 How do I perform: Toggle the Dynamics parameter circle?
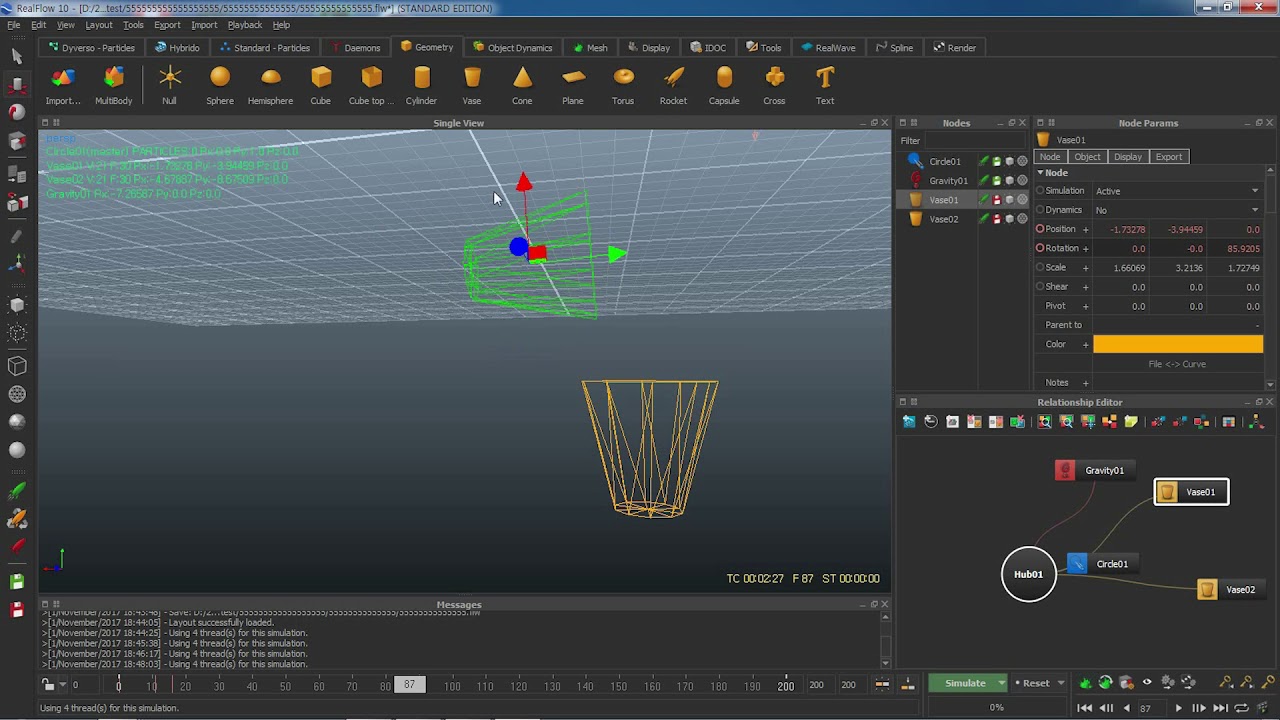tap(1040, 210)
